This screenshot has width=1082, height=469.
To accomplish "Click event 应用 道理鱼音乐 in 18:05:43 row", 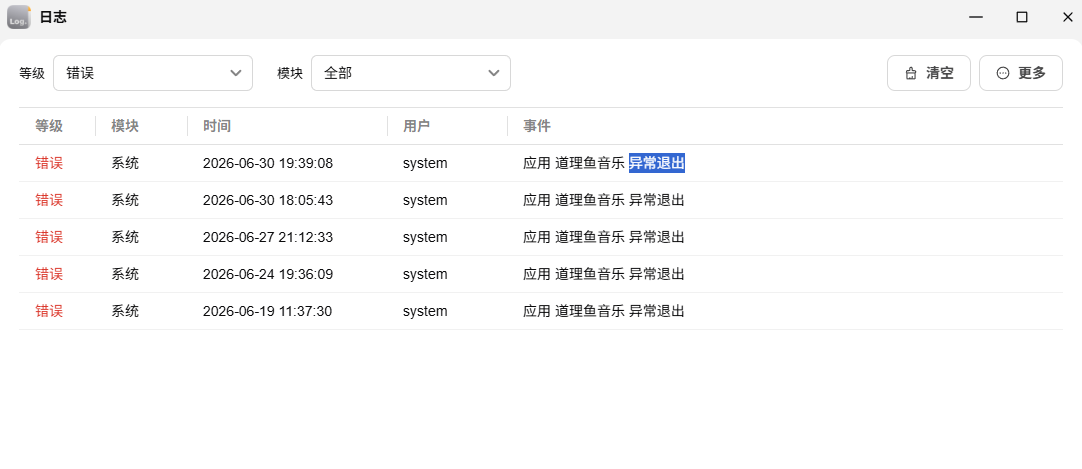I will coord(574,201).
